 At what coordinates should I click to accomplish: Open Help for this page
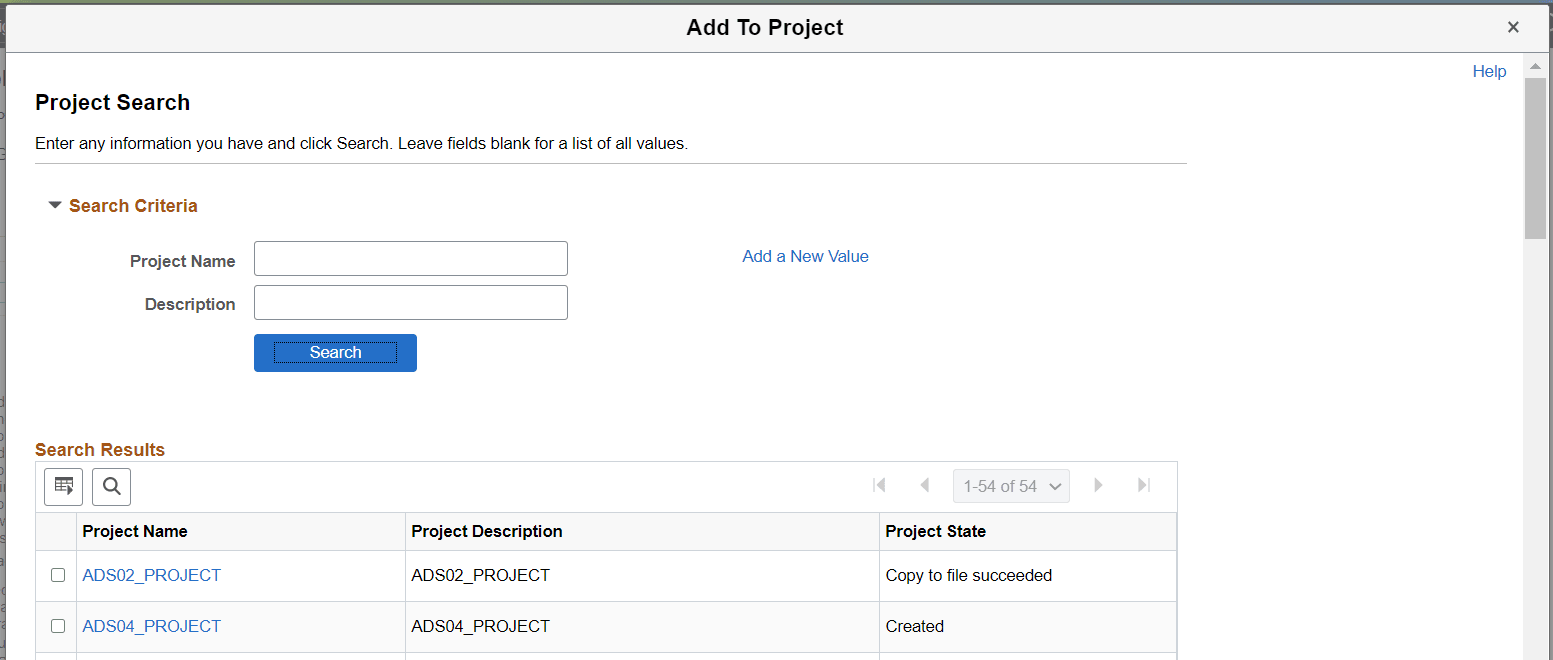pos(1489,71)
